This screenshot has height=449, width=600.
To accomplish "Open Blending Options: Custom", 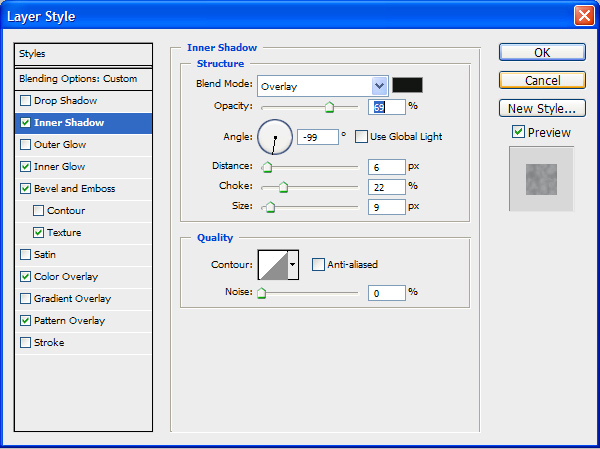I will coord(83,79).
